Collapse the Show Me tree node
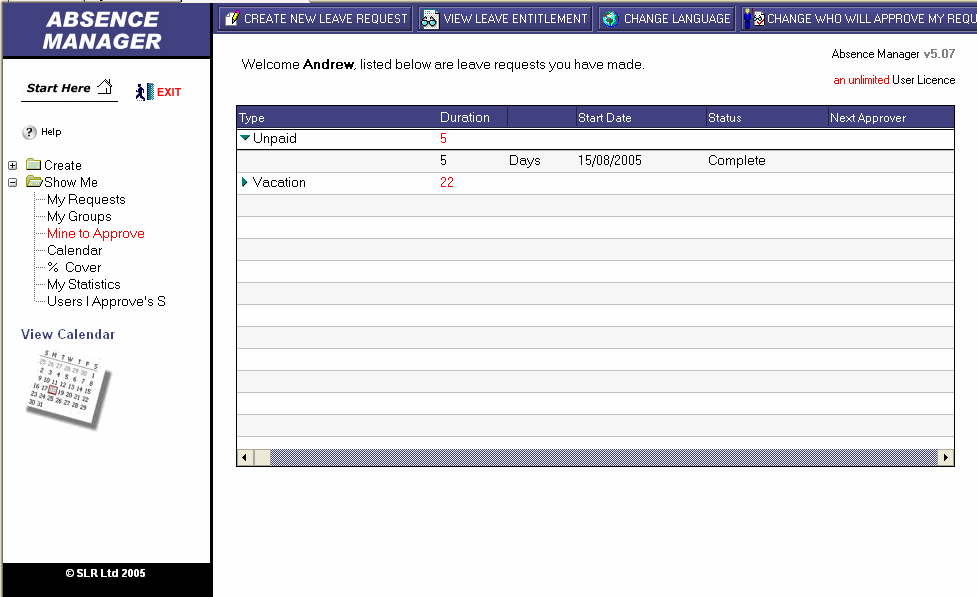Viewport: 977px width, 597px height. click(12, 183)
